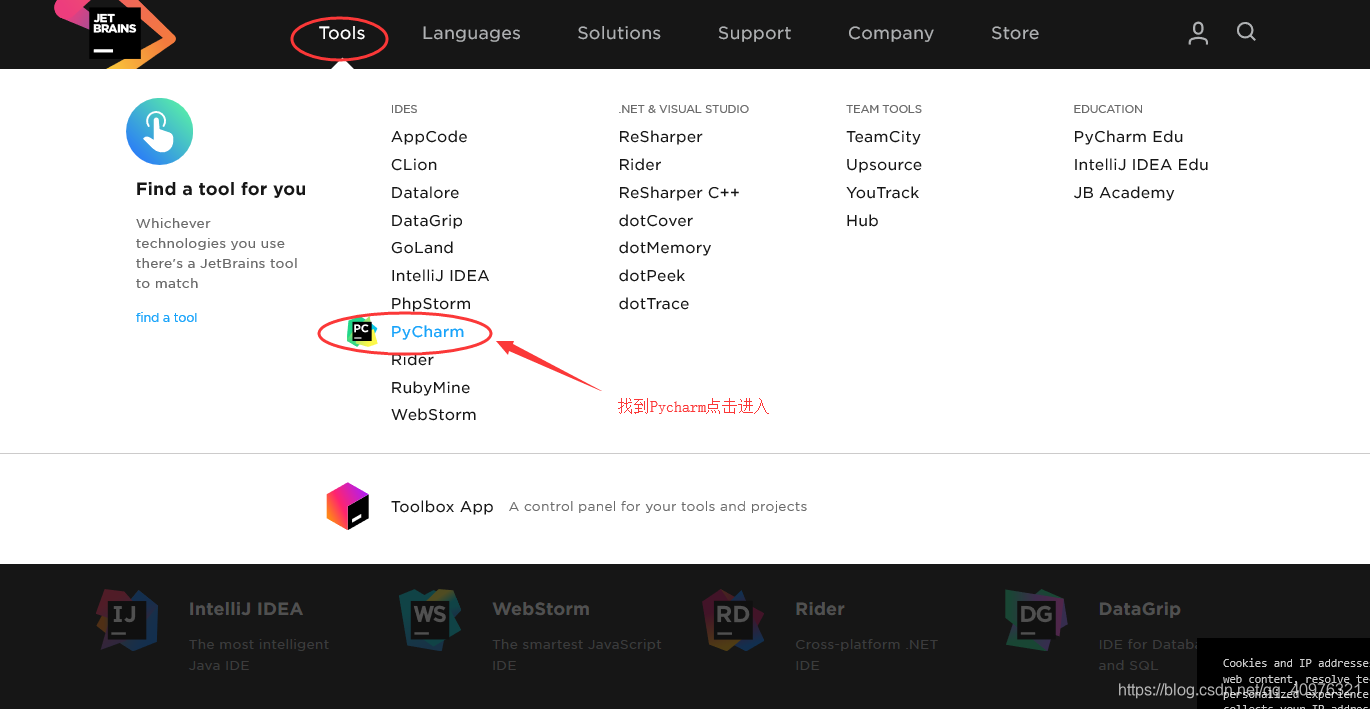Open the ReSharper link
This screenshot has width=1370, height=709.
coord(660,137)
